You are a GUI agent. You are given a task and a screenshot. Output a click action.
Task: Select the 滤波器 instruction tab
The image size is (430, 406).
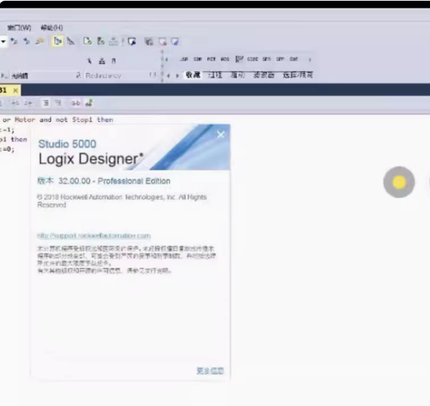264,75
